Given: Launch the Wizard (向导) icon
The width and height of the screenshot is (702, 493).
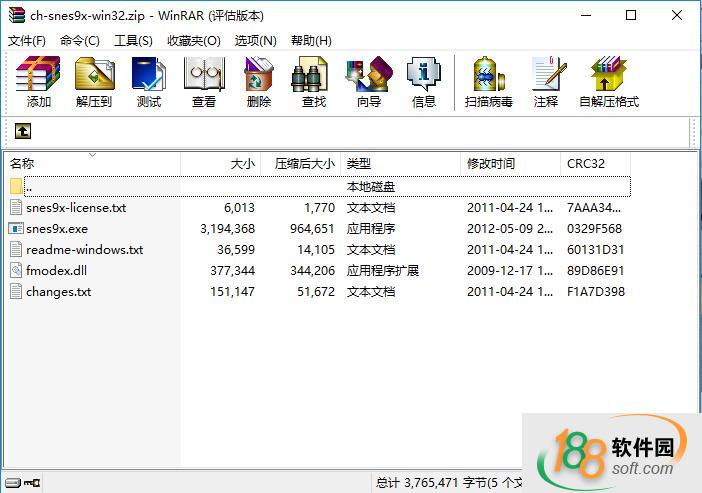Looking at the screenshot, I should coord(368,82).
